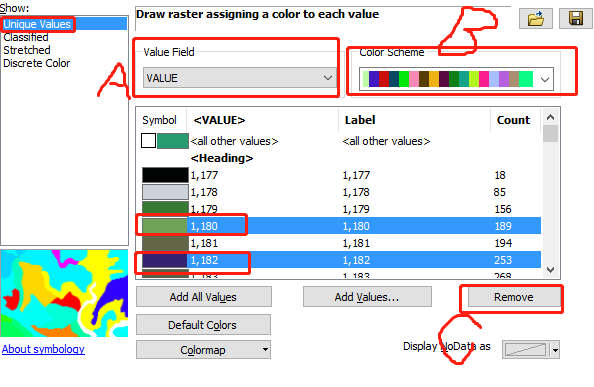Click label cell 1,180
The width and height of the screenshot is (594, 387).
356,226
